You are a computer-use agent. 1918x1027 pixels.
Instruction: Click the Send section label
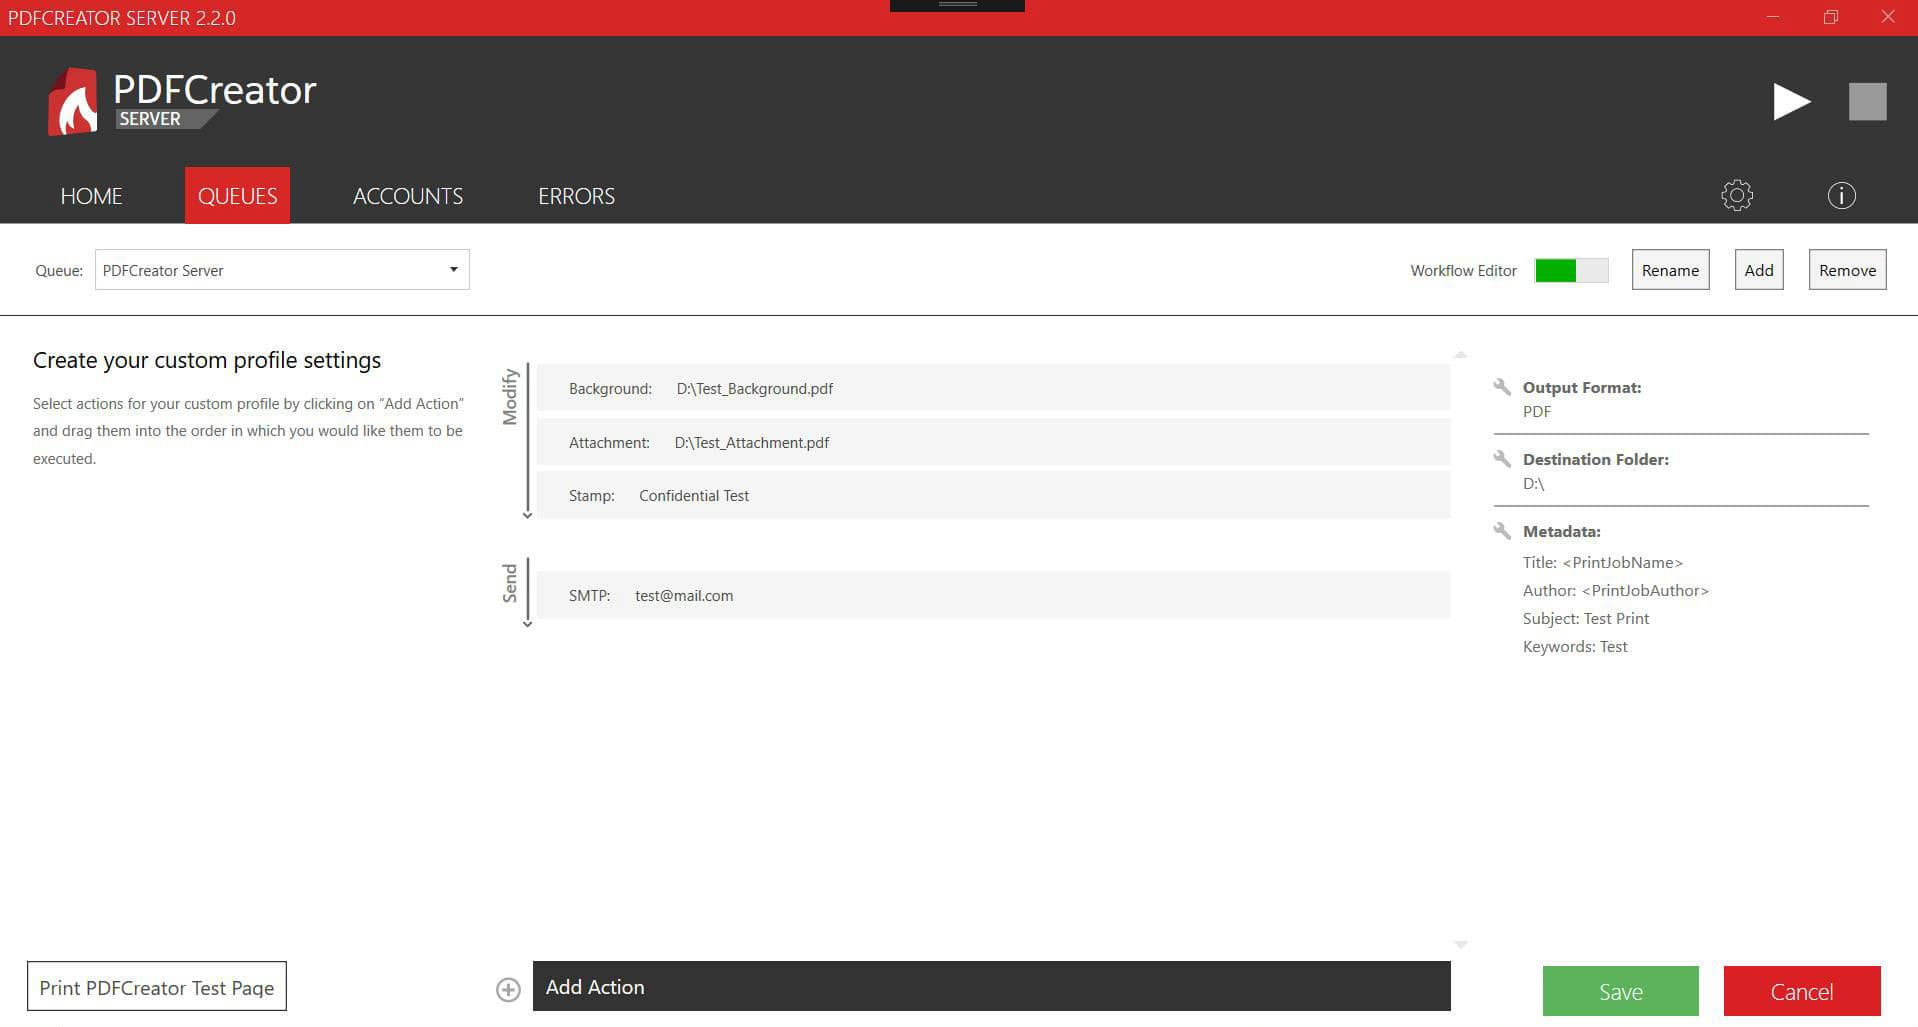pyautogui.click(x=510, y=583)
